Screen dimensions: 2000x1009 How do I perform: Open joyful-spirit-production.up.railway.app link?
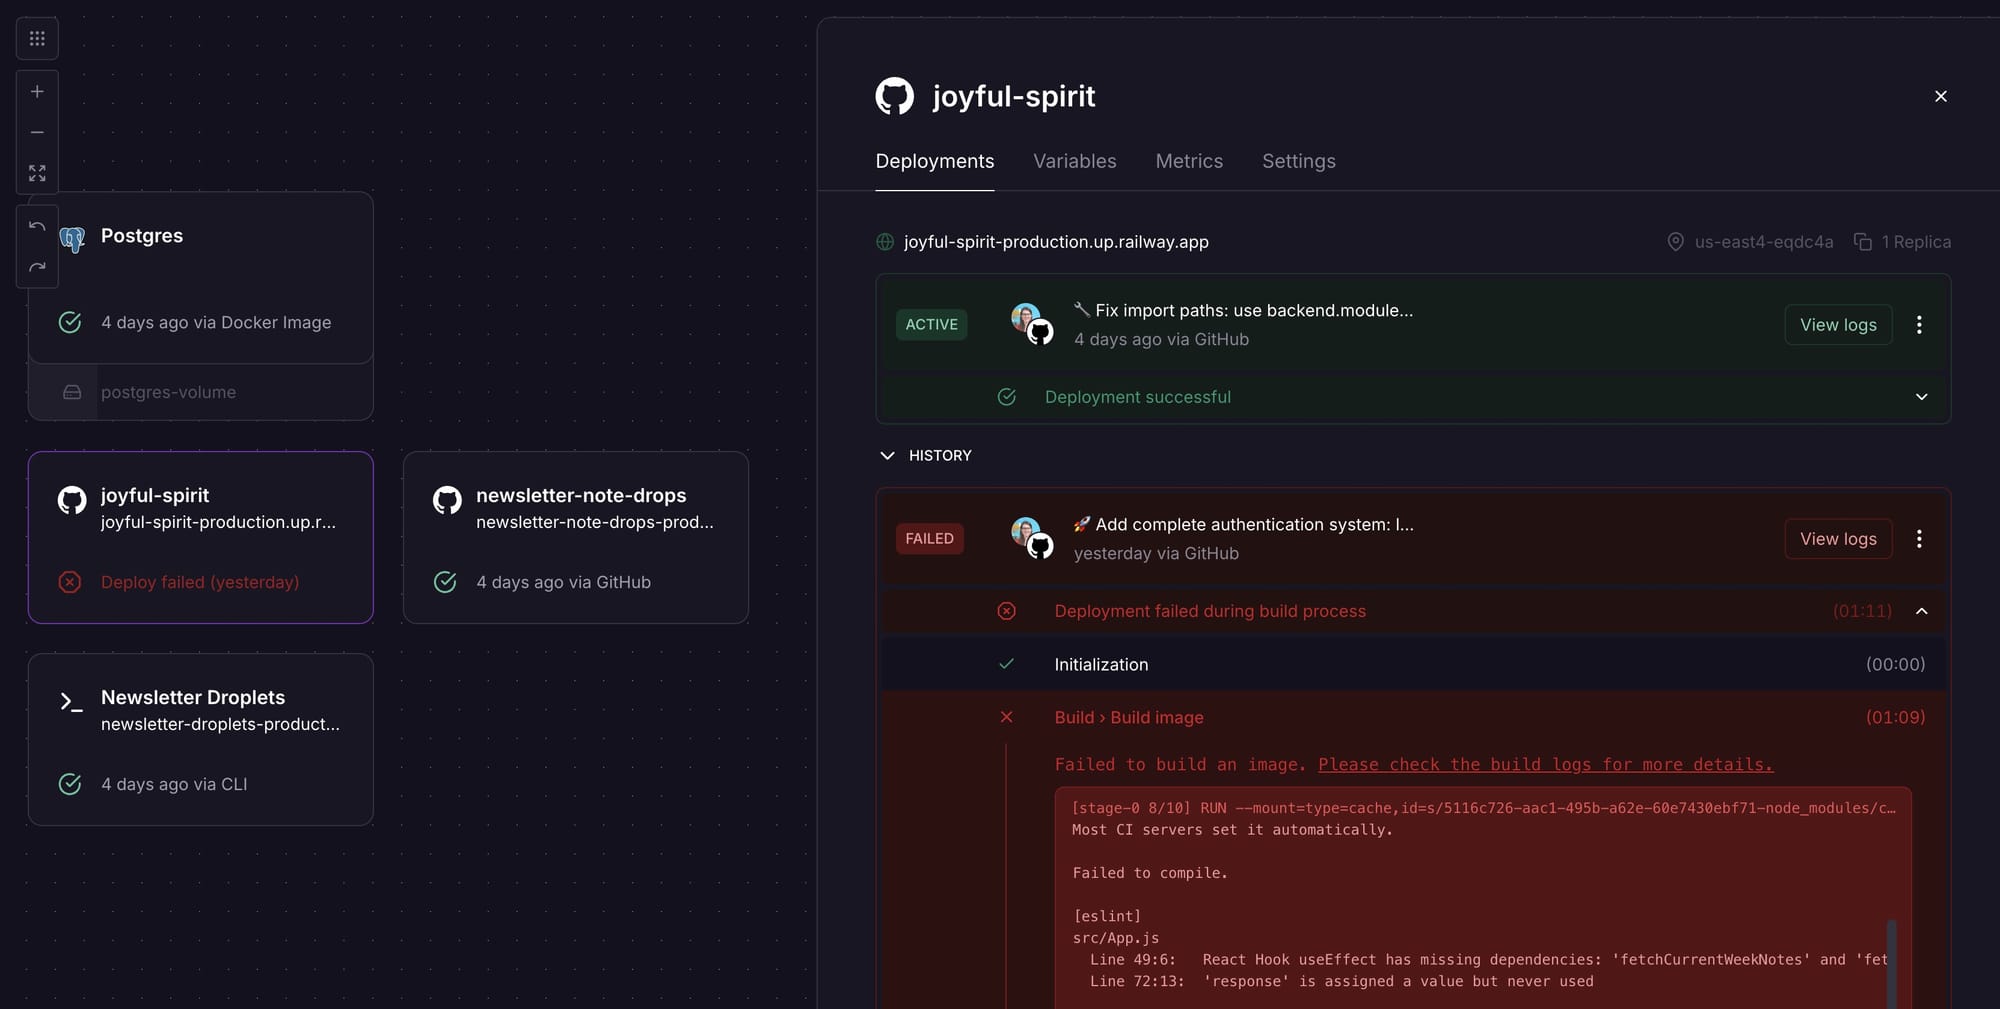pyautogui.click(x=1056, y=242)
